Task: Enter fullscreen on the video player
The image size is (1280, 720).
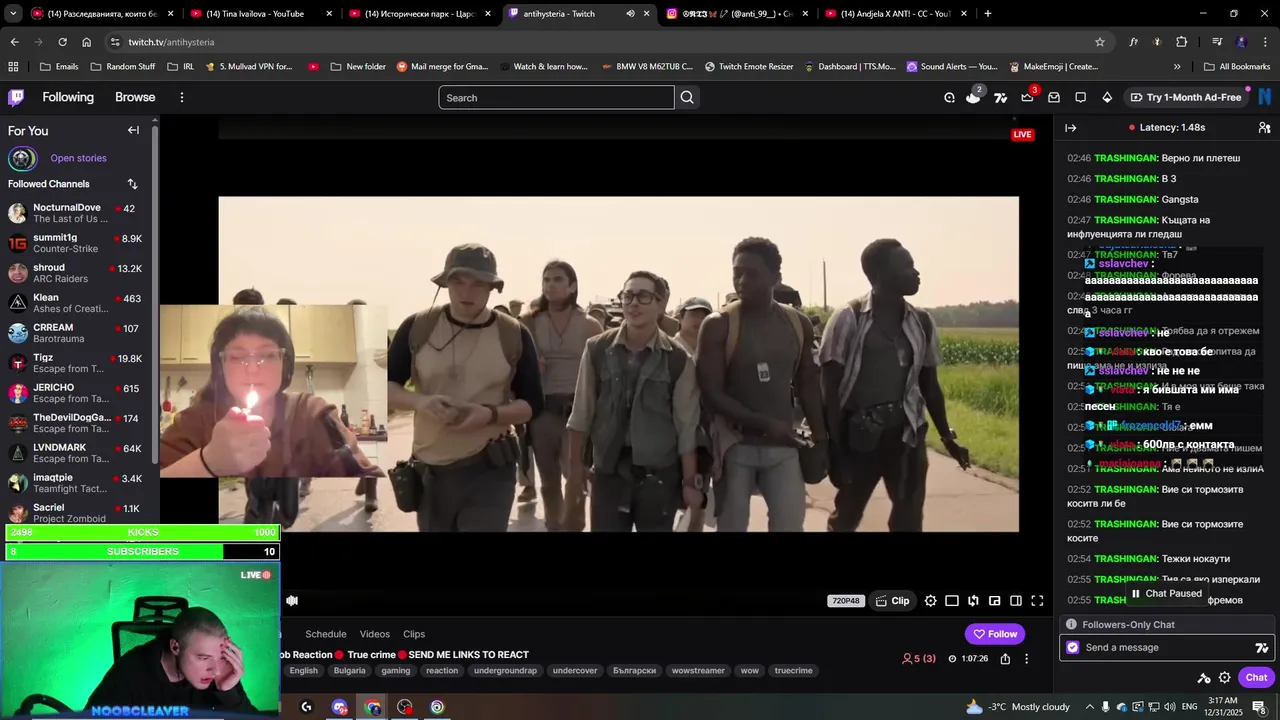Action: 1037,601
